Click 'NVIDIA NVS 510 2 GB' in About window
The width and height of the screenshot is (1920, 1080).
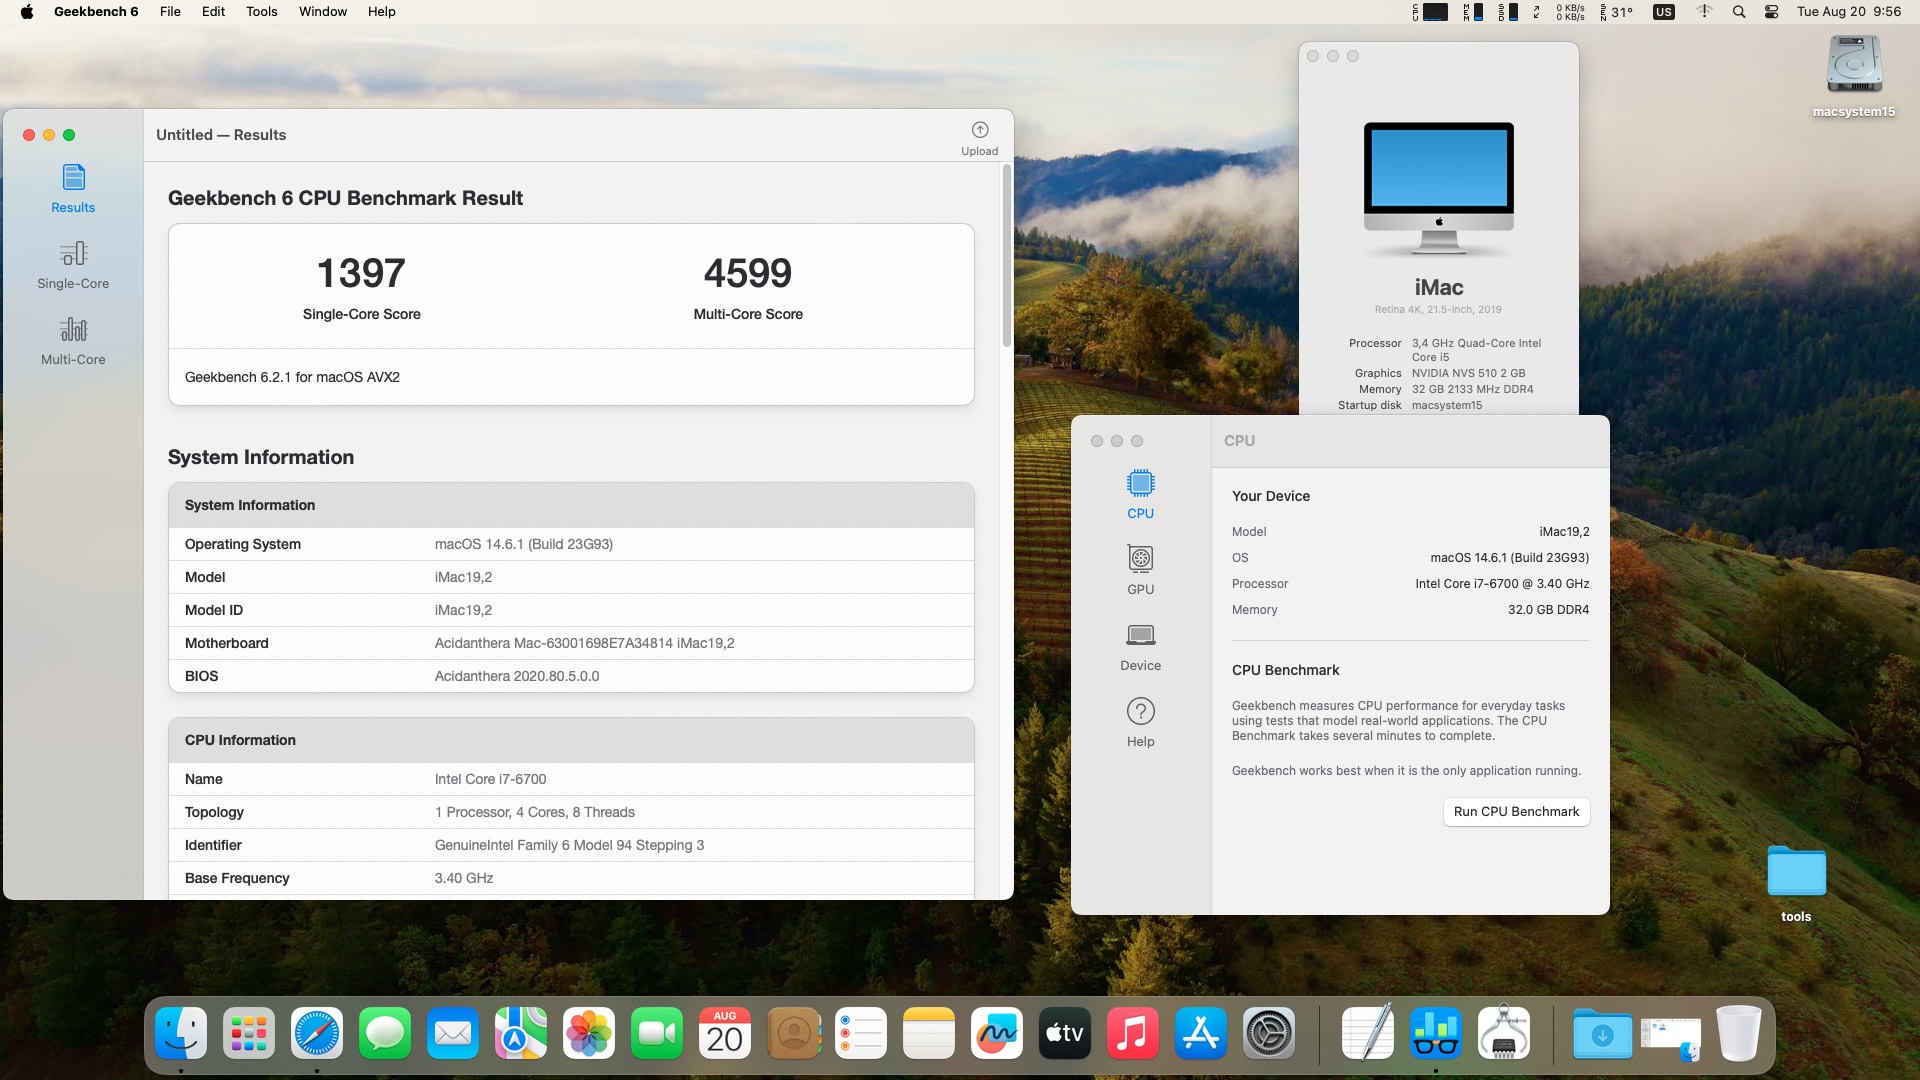(x=1468, y=373)
